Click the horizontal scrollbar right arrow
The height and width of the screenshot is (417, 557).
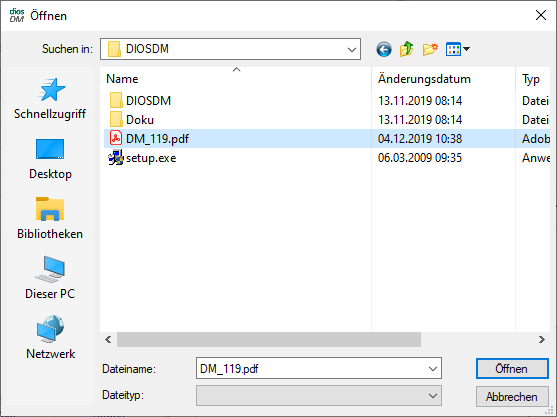pyautogui.click(x=541, y=340)
